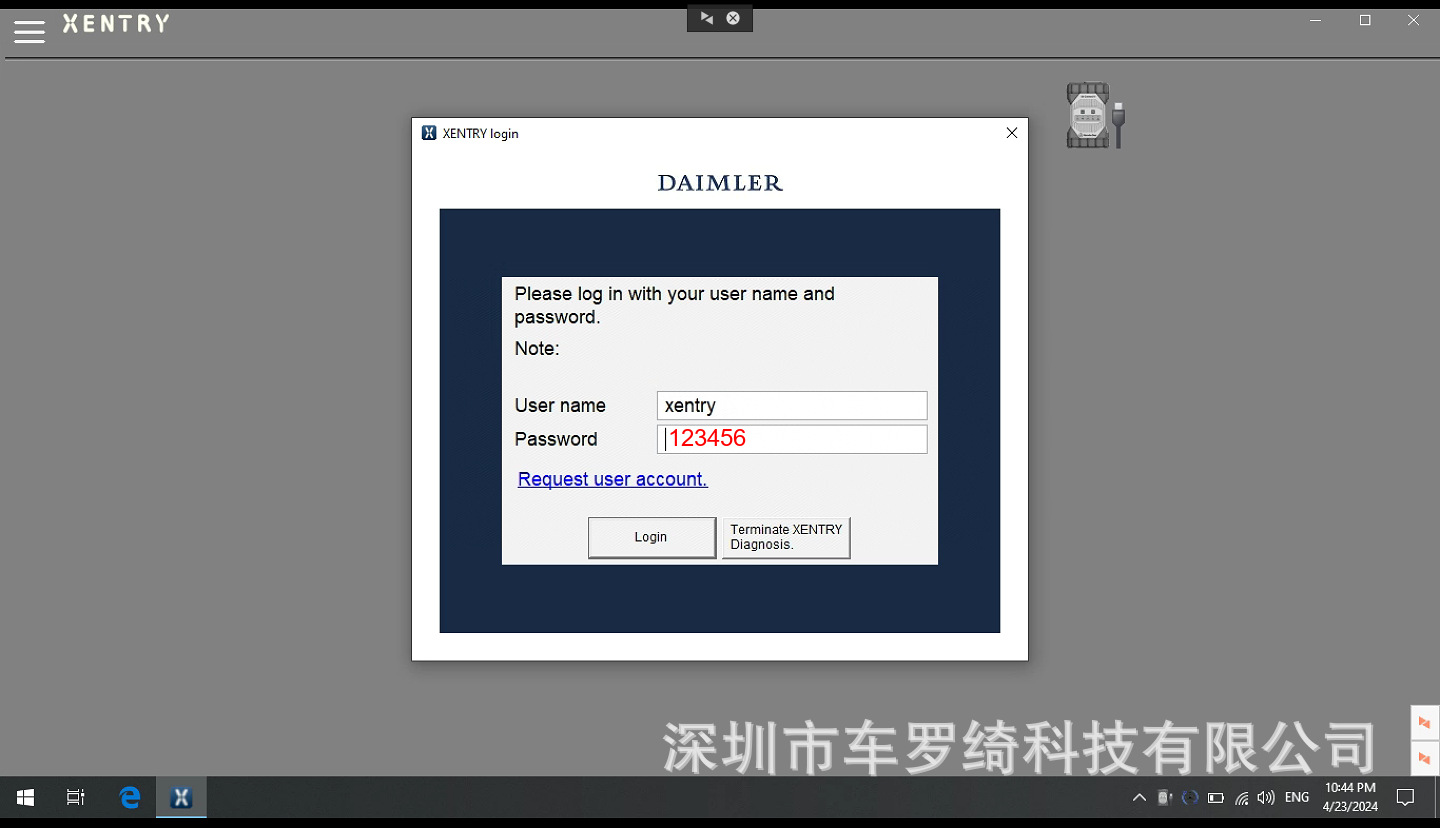Image resolution: width=1440 pixels, height=828 pixels.
Task: Click the XENTRY logo in the header
Action: 116,23
